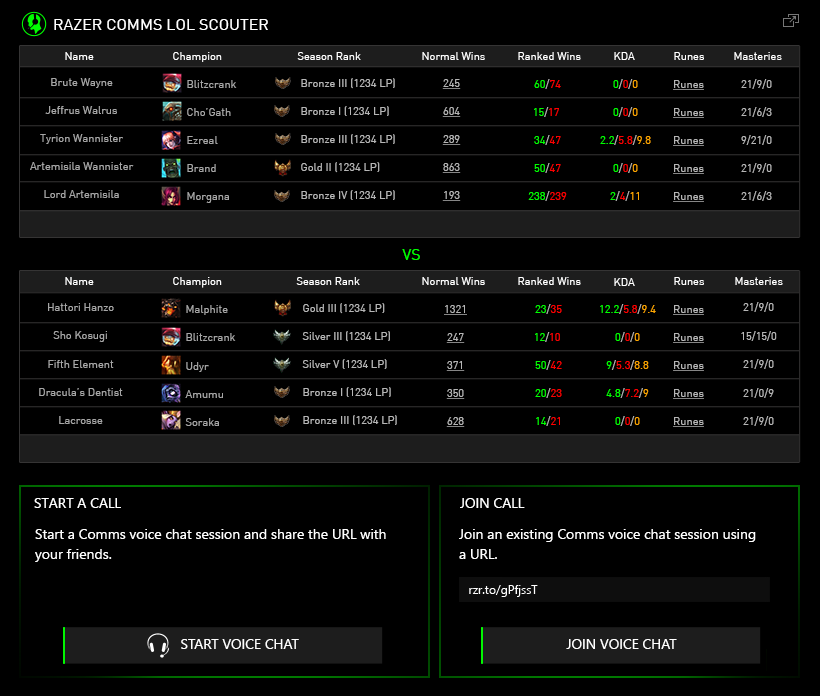
Task: Click the Ezreal champion portrait
Action: (x=172, y=140)
